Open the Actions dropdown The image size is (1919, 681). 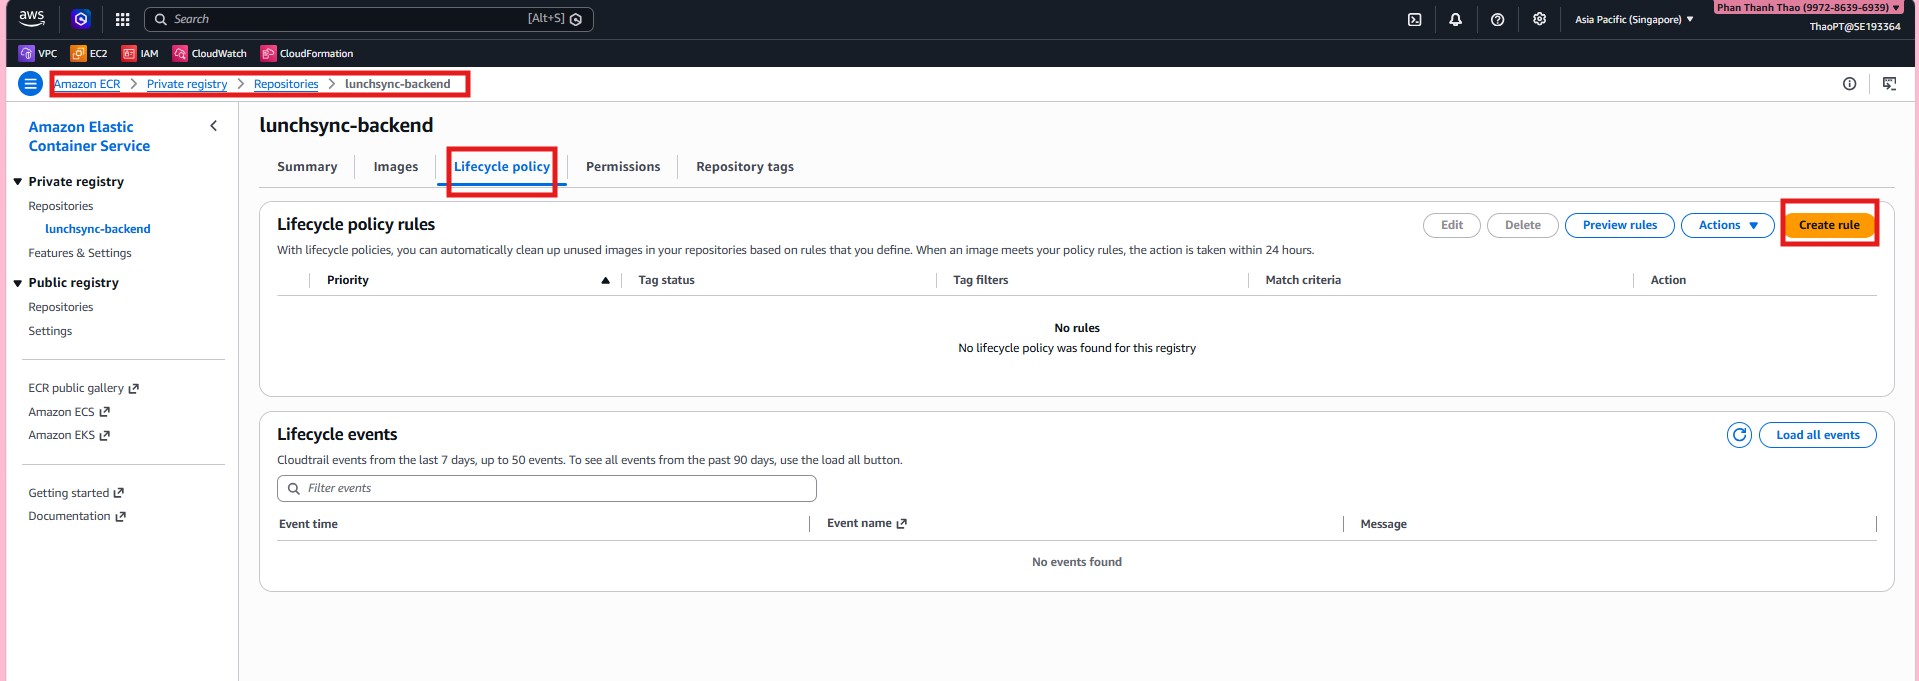point(1727,225)
